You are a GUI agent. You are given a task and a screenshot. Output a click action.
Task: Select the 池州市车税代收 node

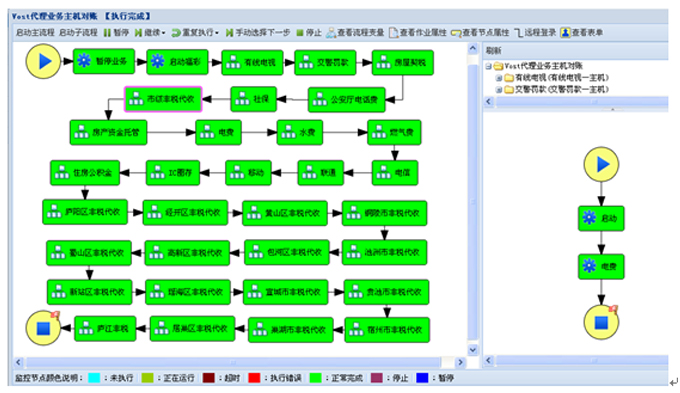(385, 252)
